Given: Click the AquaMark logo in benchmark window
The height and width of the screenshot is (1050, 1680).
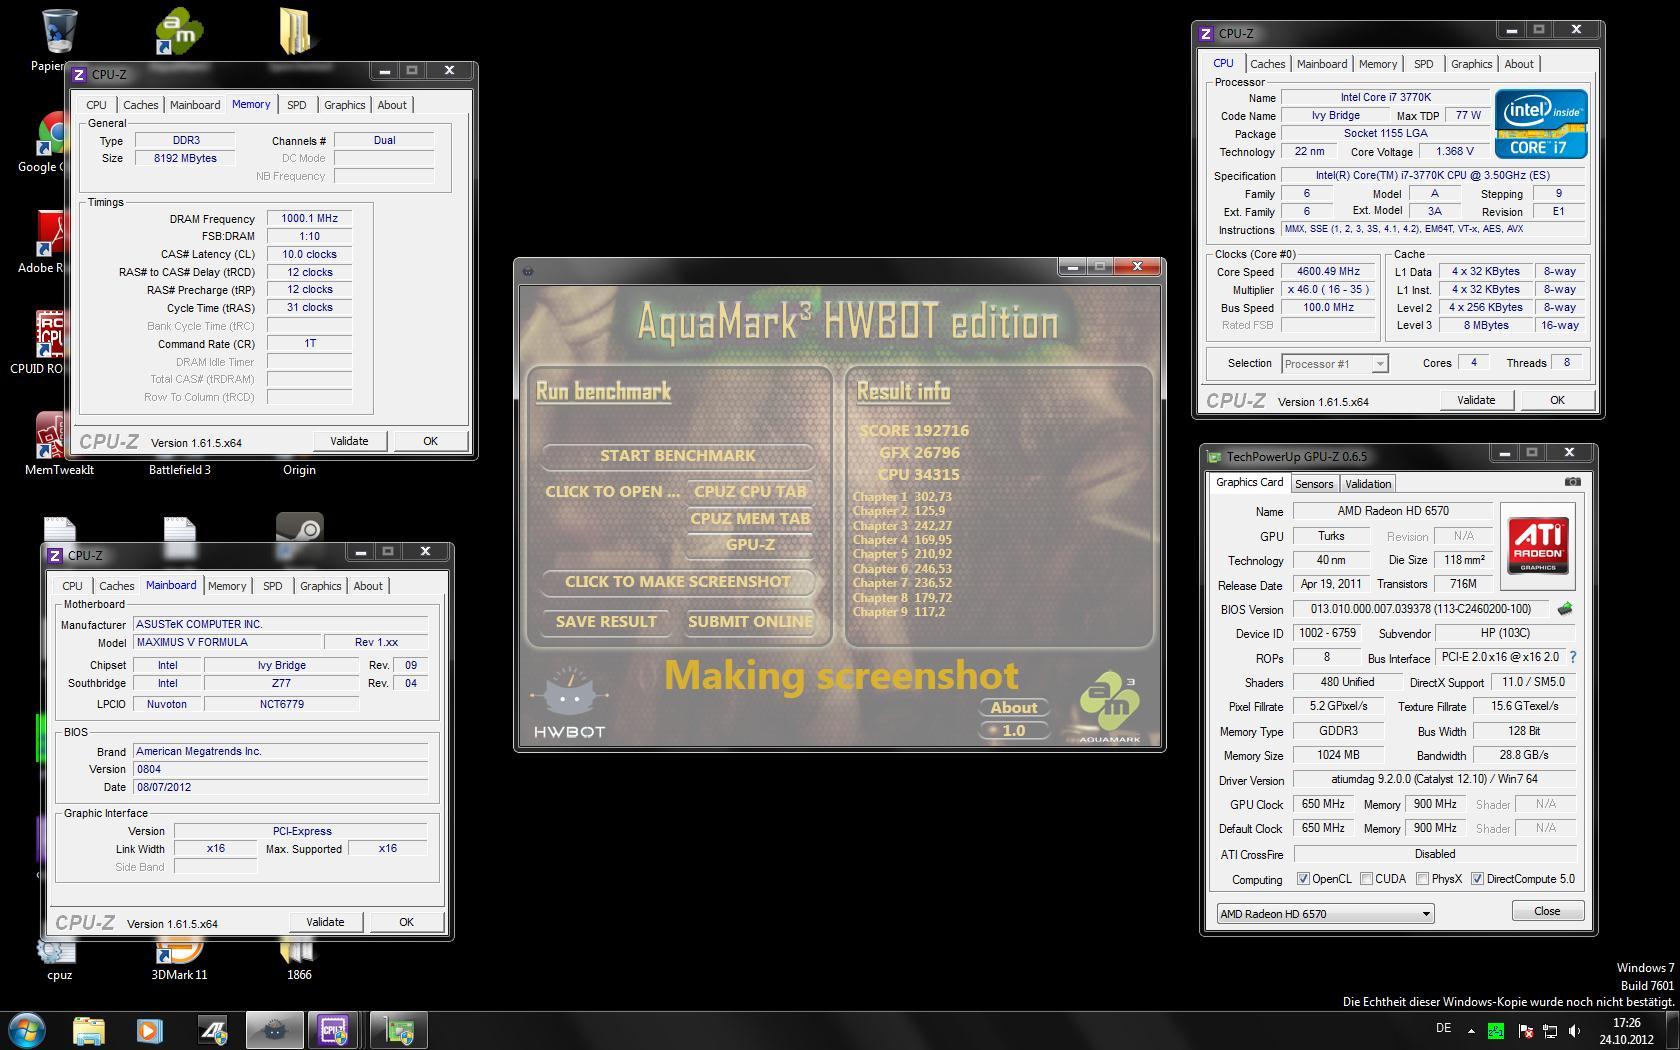Looking at the screenshot, I should click(1110, 709).
